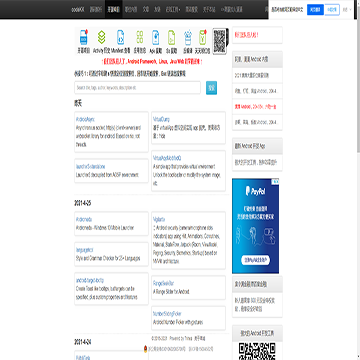Open the Apk extract tool icon
Screen dimensions: 360x360
pos(155,37)
